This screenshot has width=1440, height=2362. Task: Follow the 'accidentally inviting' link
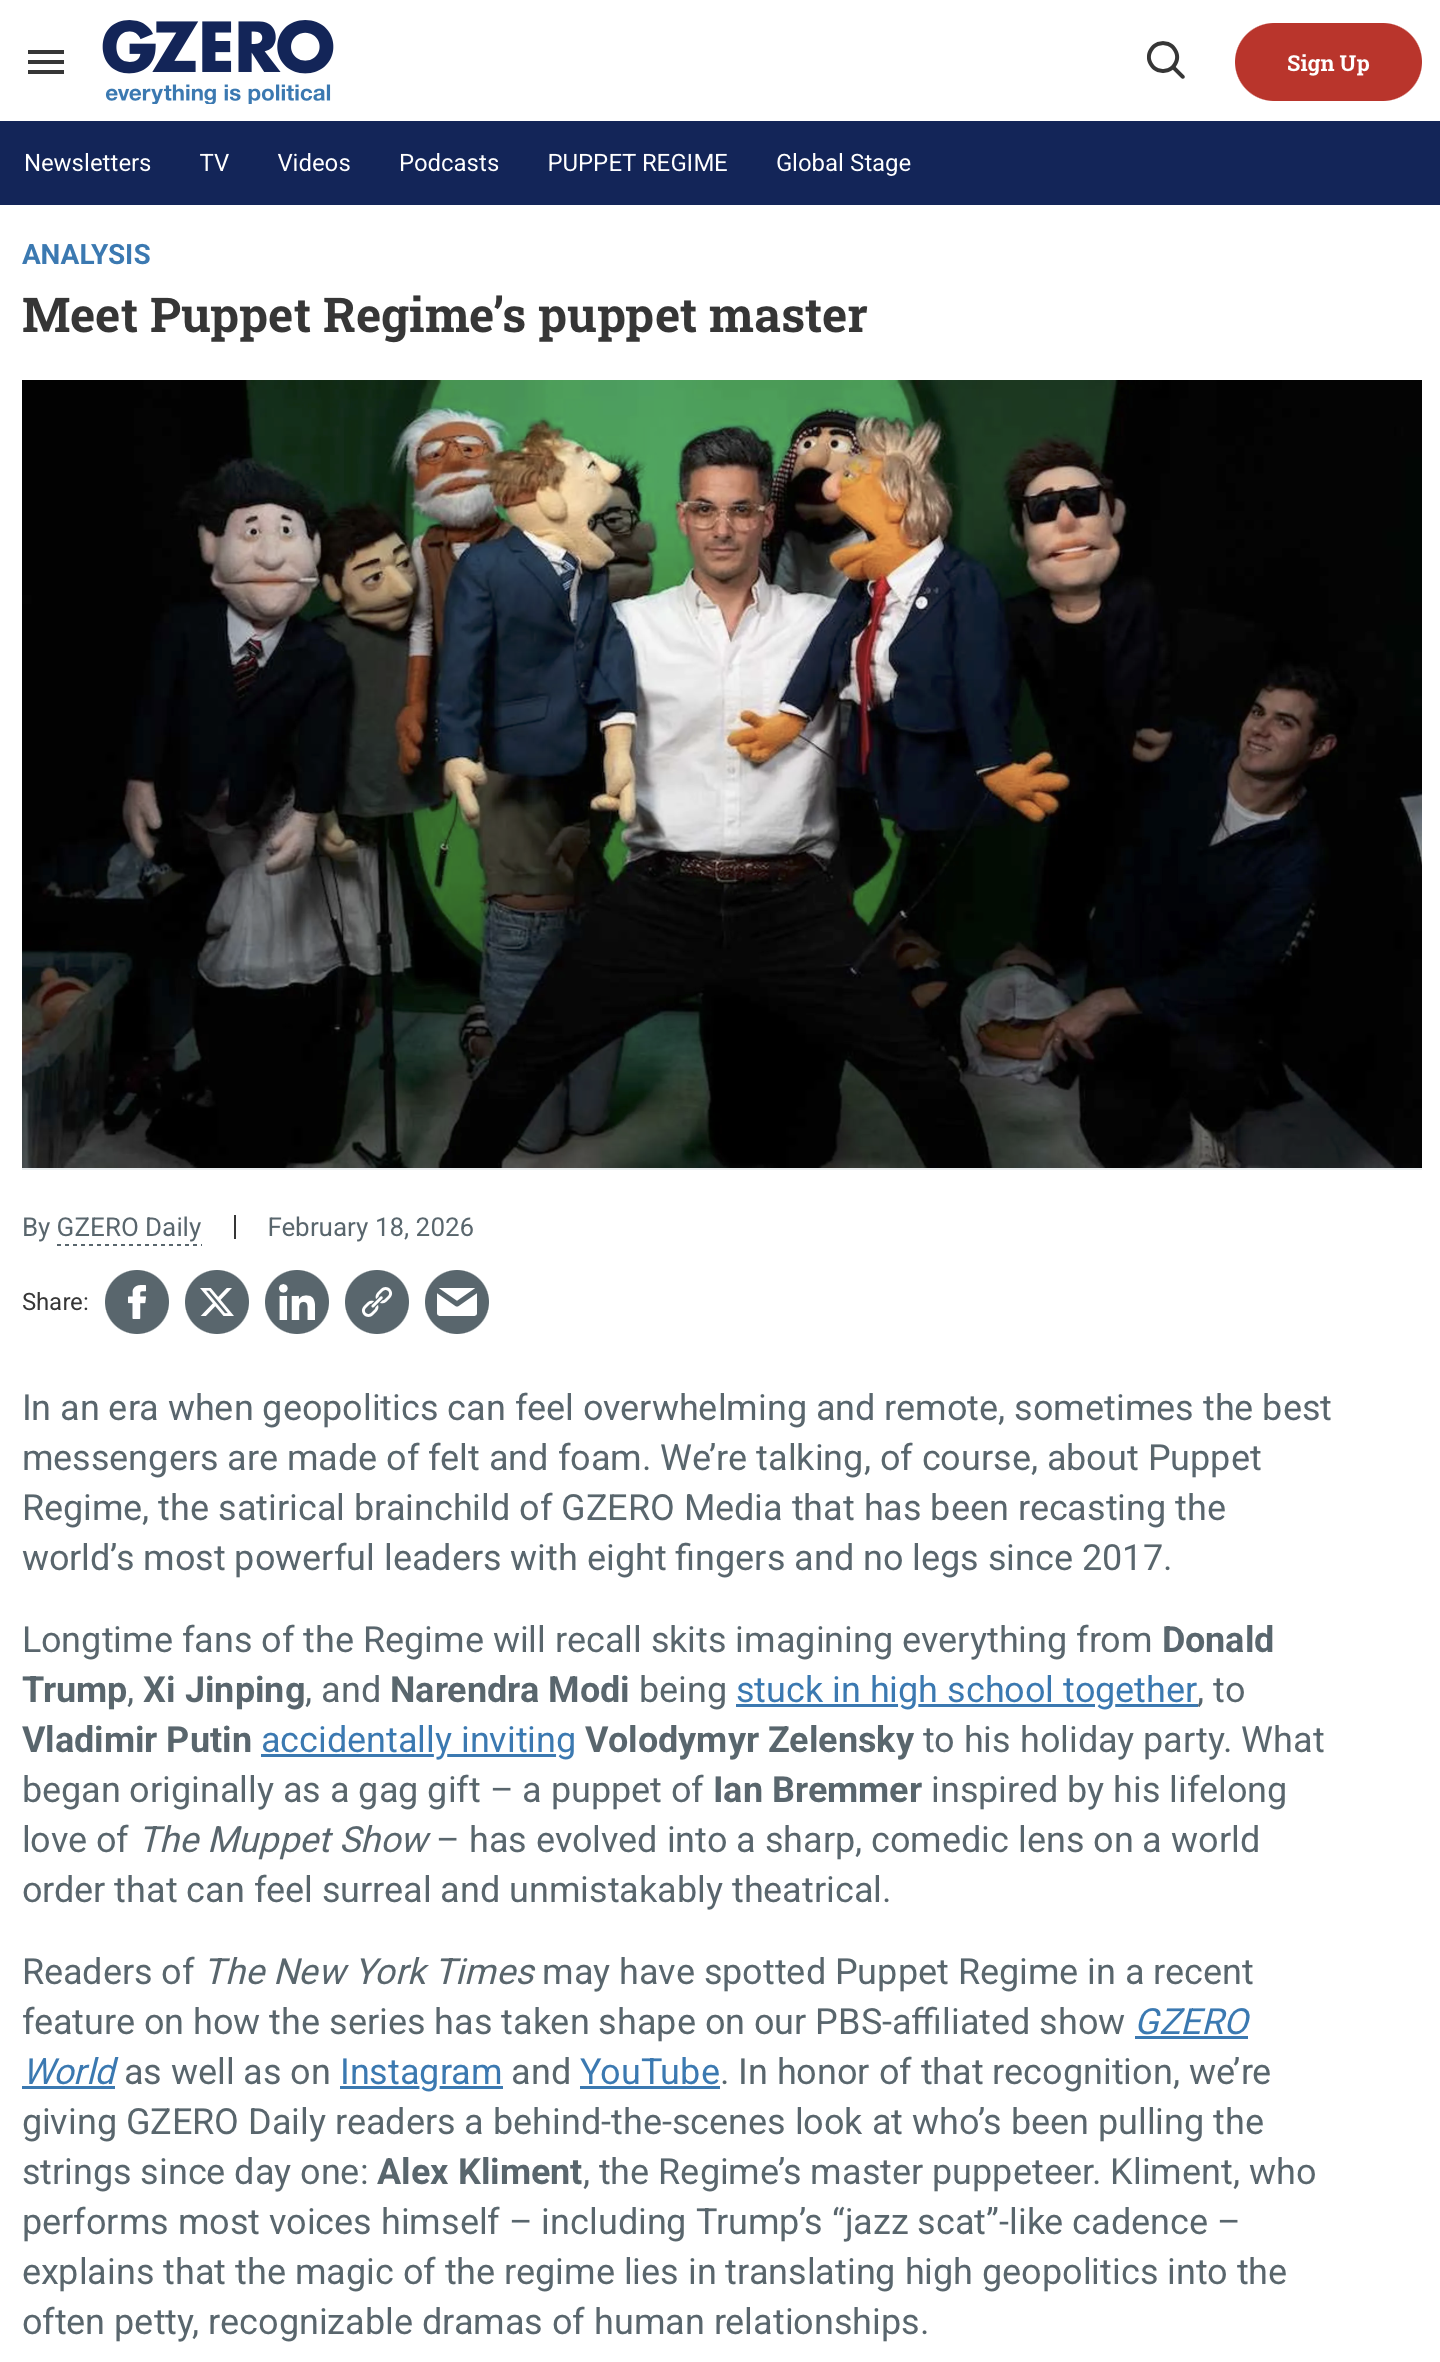(419, 1739)
